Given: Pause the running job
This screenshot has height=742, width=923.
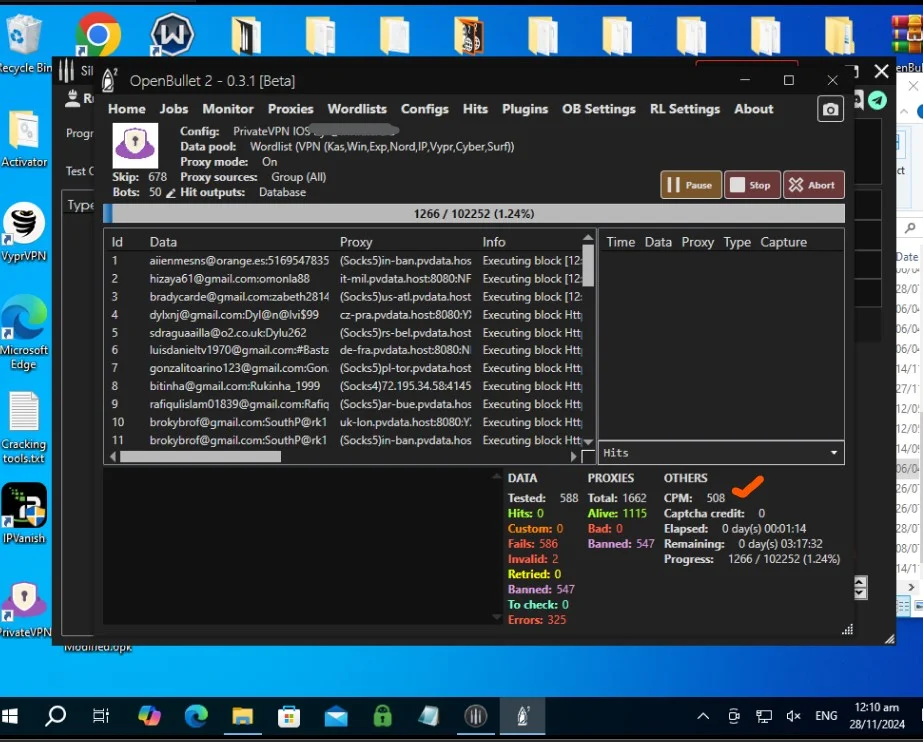Looking at the screenshot, I should pos(690,185).
